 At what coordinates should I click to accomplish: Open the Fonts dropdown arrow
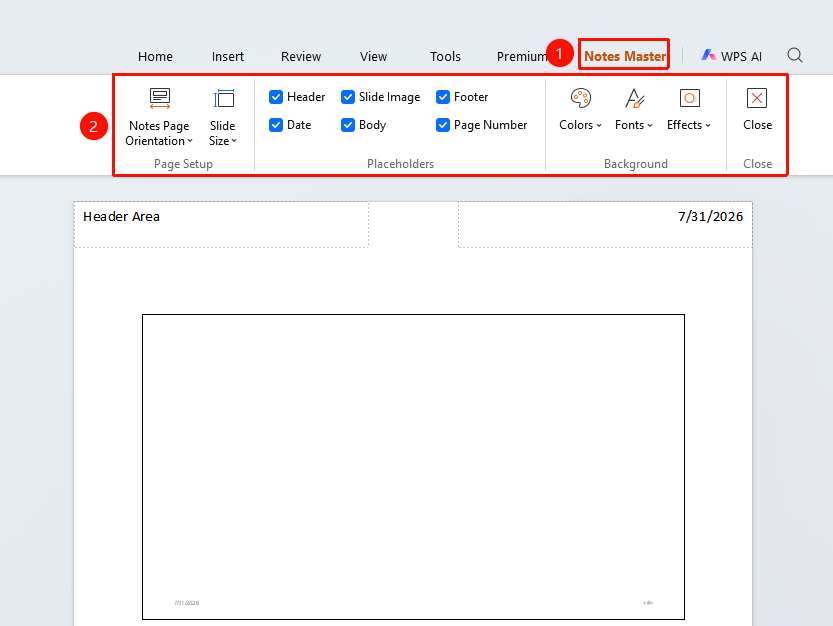(x=650, y=125)
